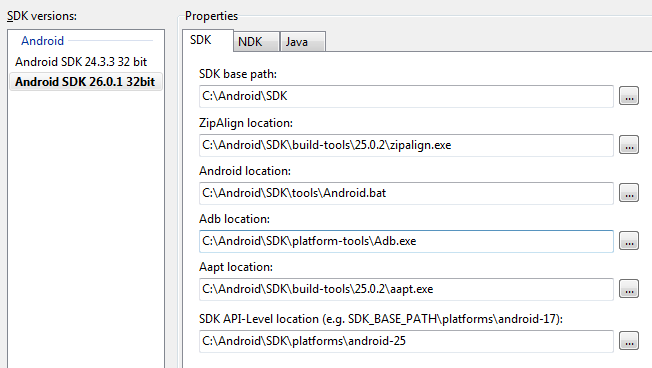Click the 'Adb location:' label
652x368 pixels.
[x=235, y=219]
